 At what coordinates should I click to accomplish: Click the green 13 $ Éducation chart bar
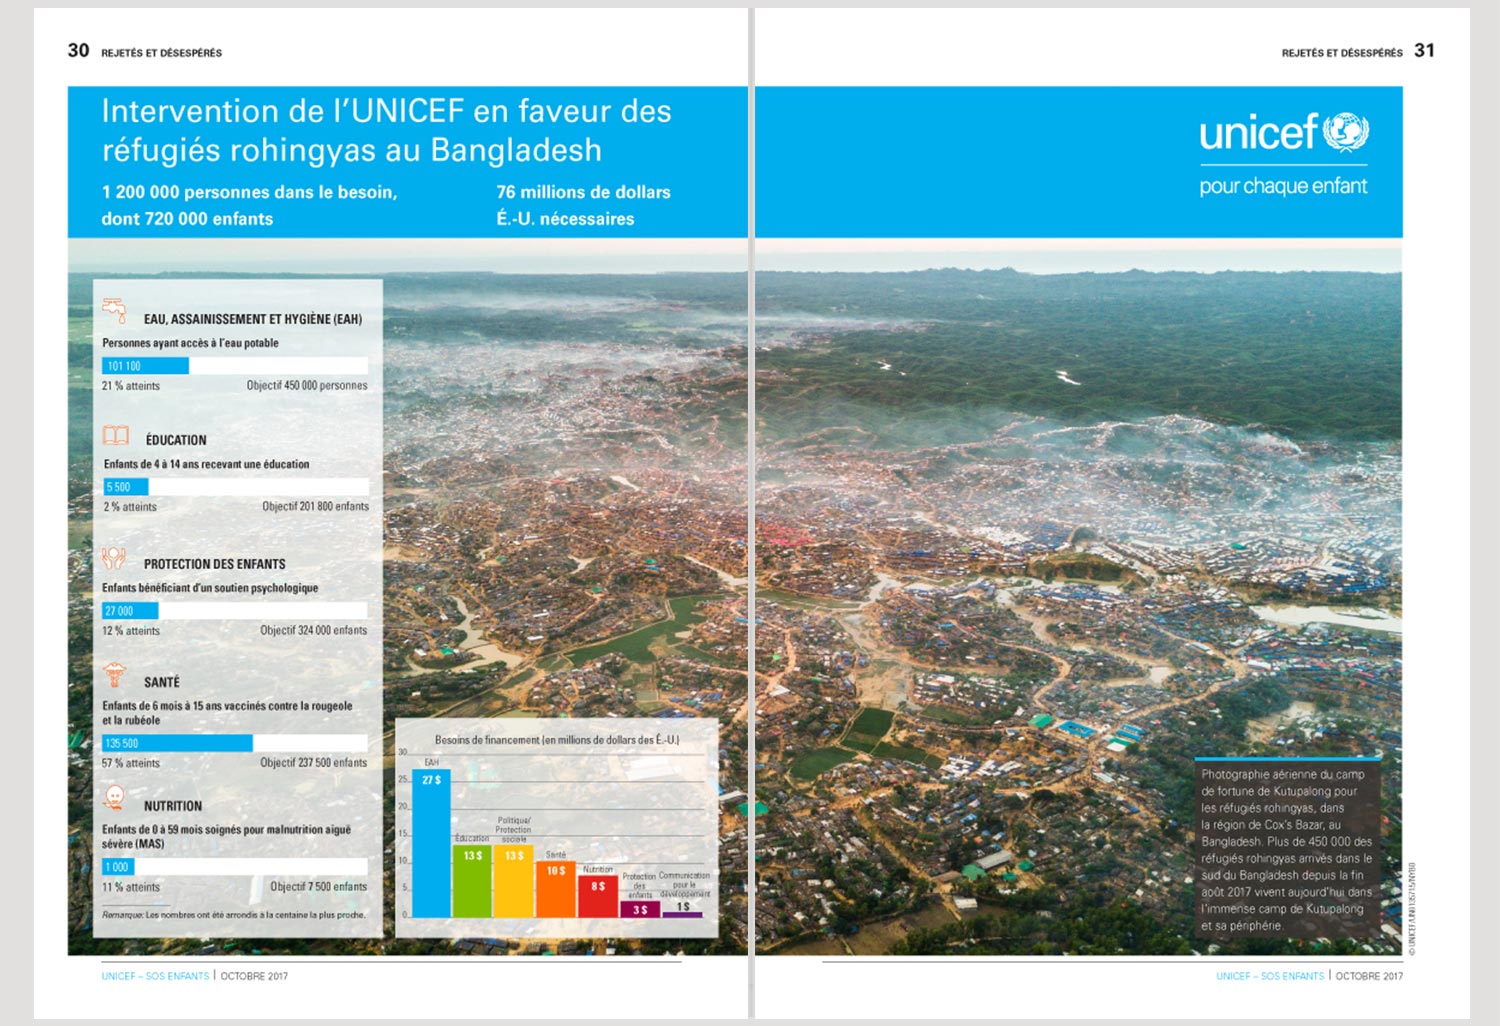pos(472,881)
